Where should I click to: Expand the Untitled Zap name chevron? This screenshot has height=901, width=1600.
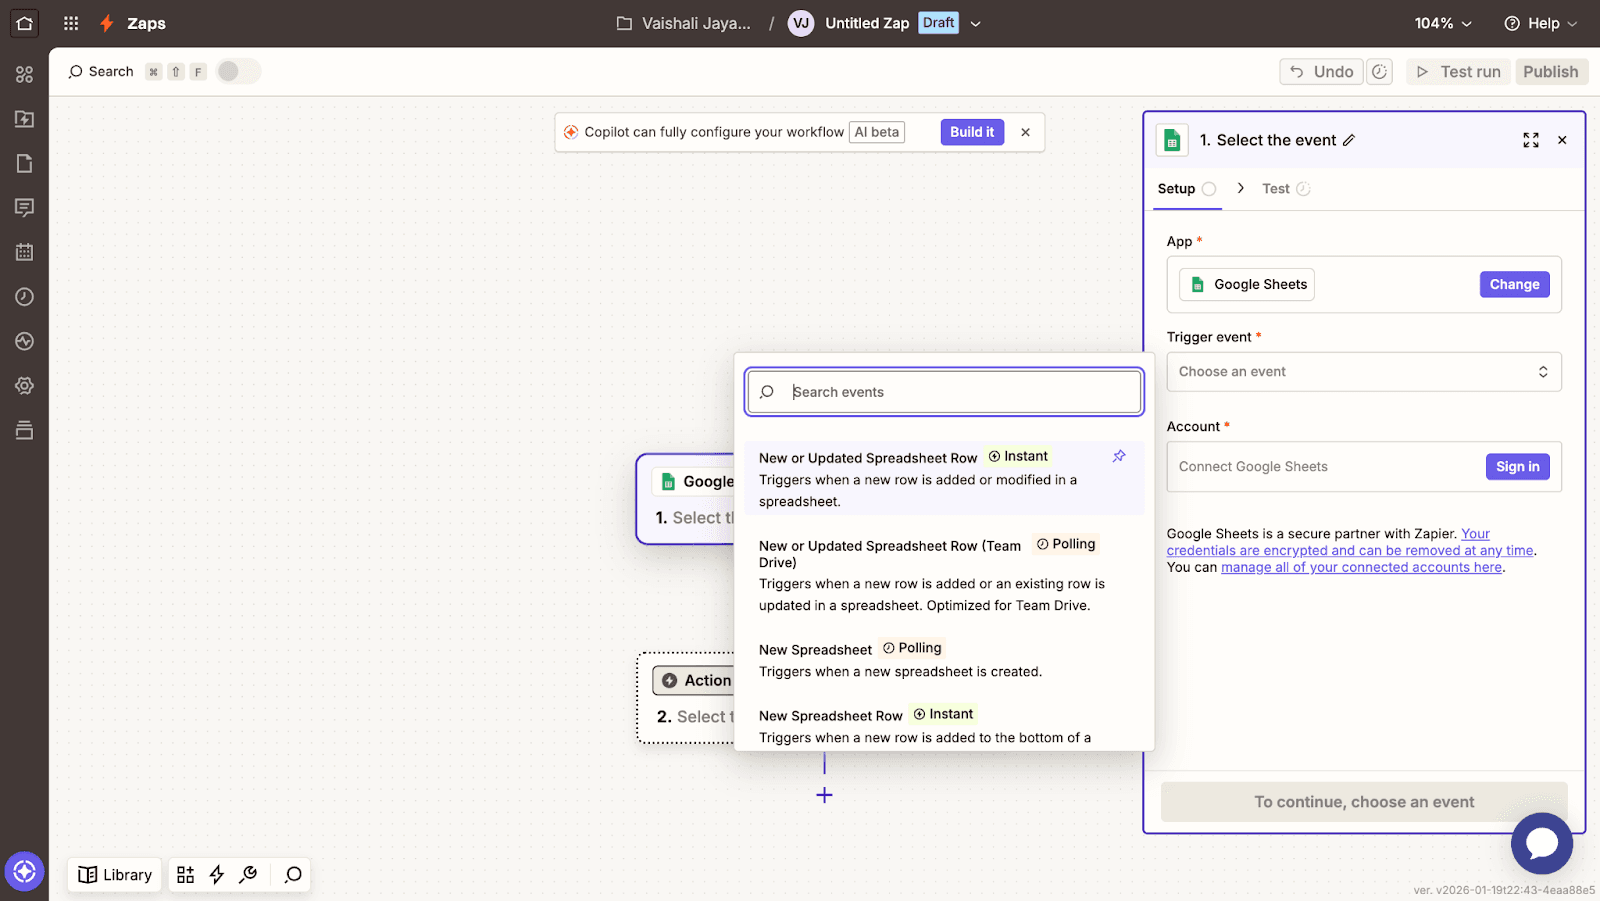coord(976,23)
